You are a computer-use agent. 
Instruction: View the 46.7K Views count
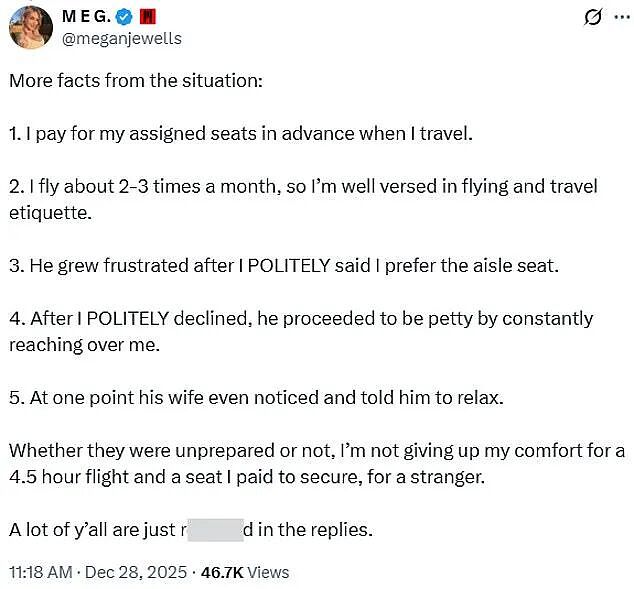click(x=245, y=572)
